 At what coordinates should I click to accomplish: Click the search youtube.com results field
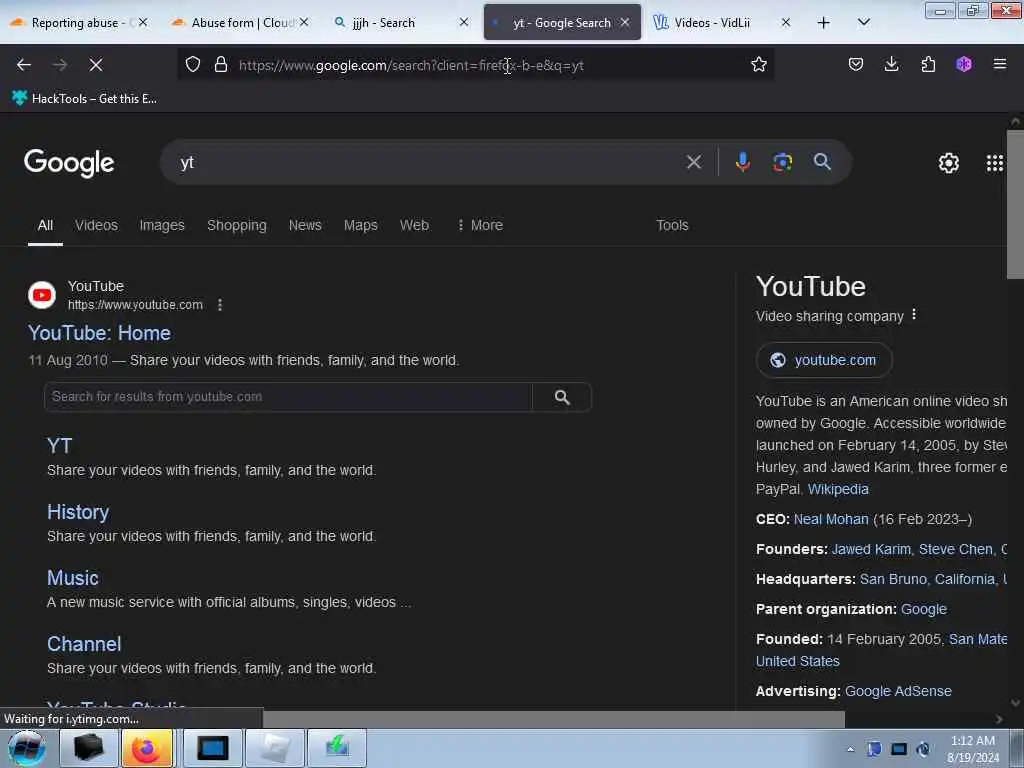[x=288, y=397]
